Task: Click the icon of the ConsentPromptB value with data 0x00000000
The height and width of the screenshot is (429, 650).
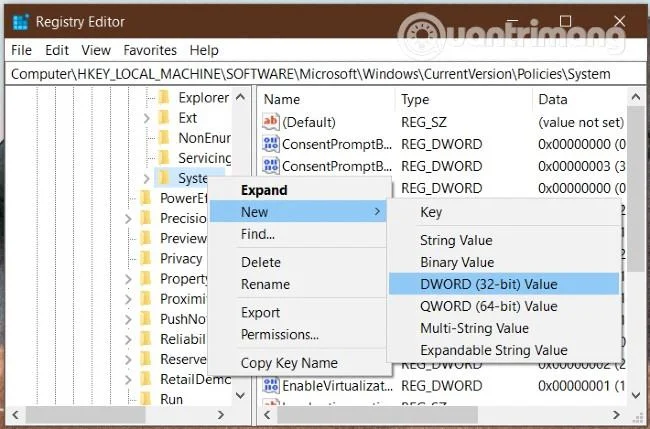Action: click(x=271, y=144)
